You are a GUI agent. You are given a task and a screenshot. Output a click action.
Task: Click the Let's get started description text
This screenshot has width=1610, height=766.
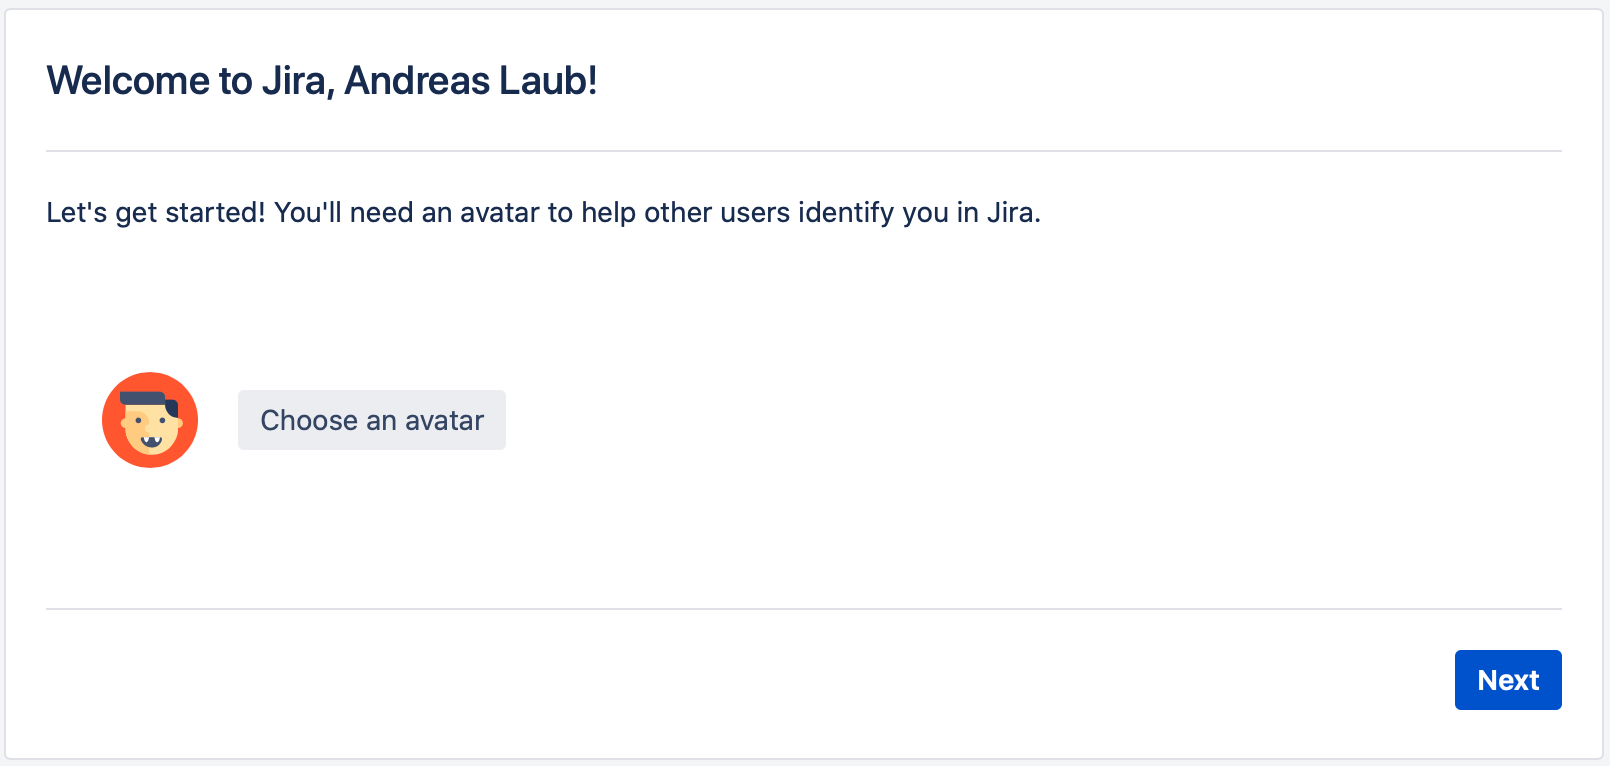tap(543, 213)
